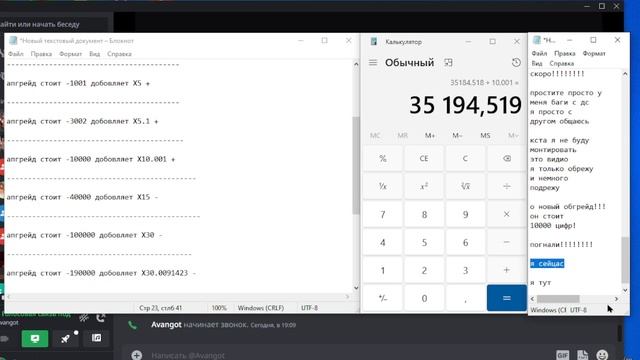Click right Notepad vertical scrollbar thumb
The height and width of the screenshot is (360, 640).
tap(625, 260)
